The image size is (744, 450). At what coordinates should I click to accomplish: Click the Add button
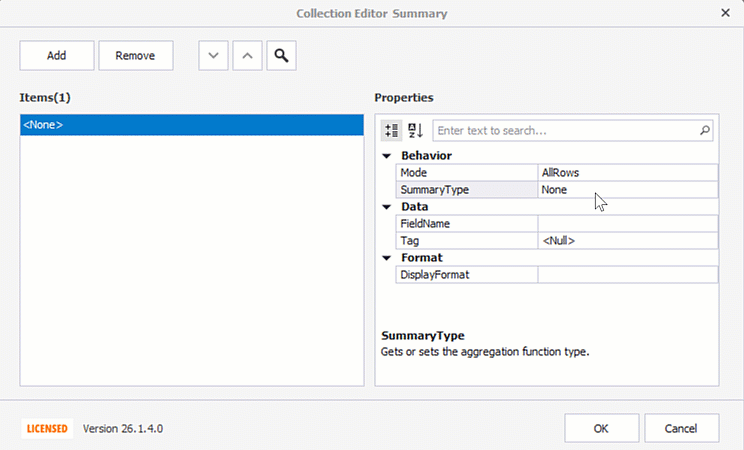click(57, 56)
